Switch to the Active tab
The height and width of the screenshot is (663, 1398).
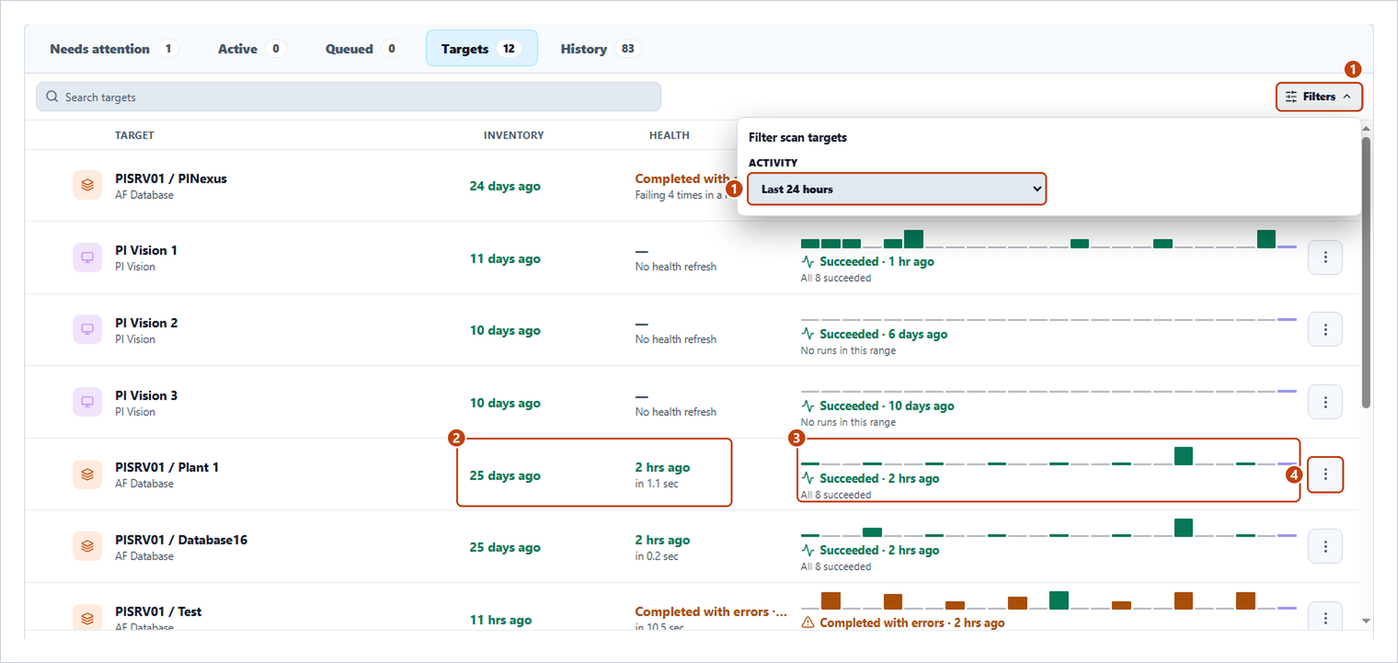click(251, 48)
